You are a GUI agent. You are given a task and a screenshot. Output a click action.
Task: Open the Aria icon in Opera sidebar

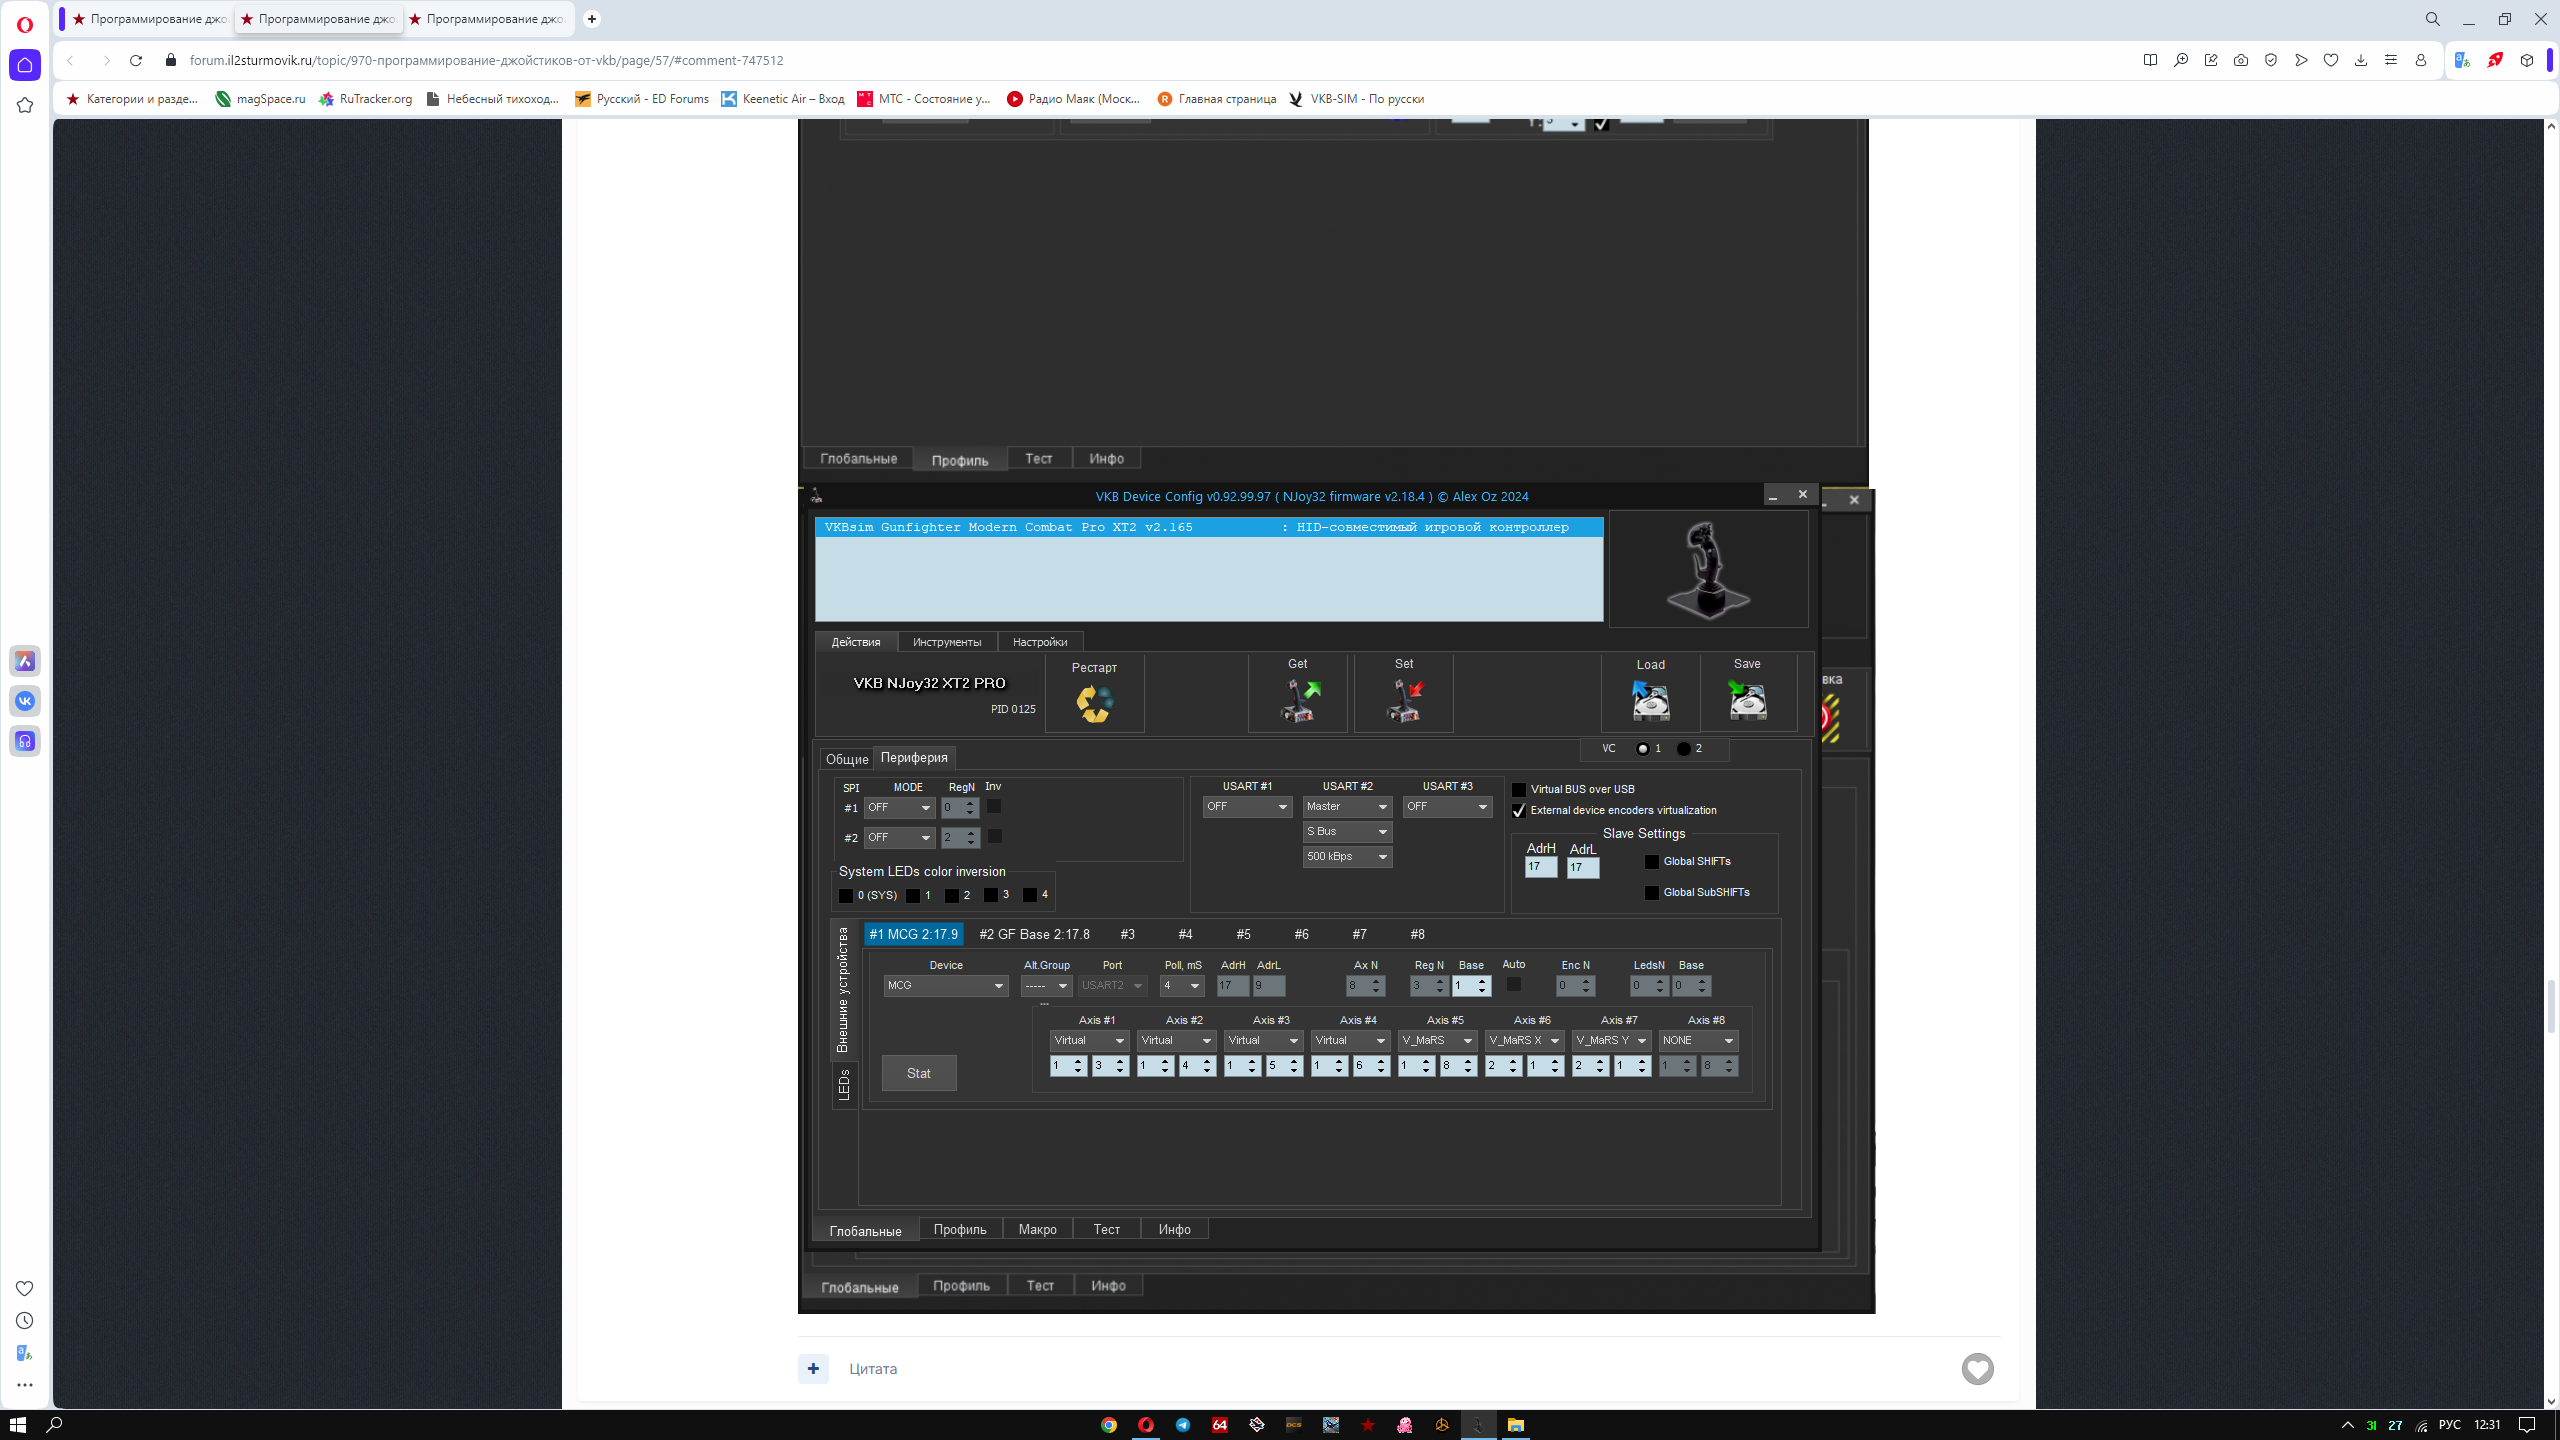(x=25, y=661)
